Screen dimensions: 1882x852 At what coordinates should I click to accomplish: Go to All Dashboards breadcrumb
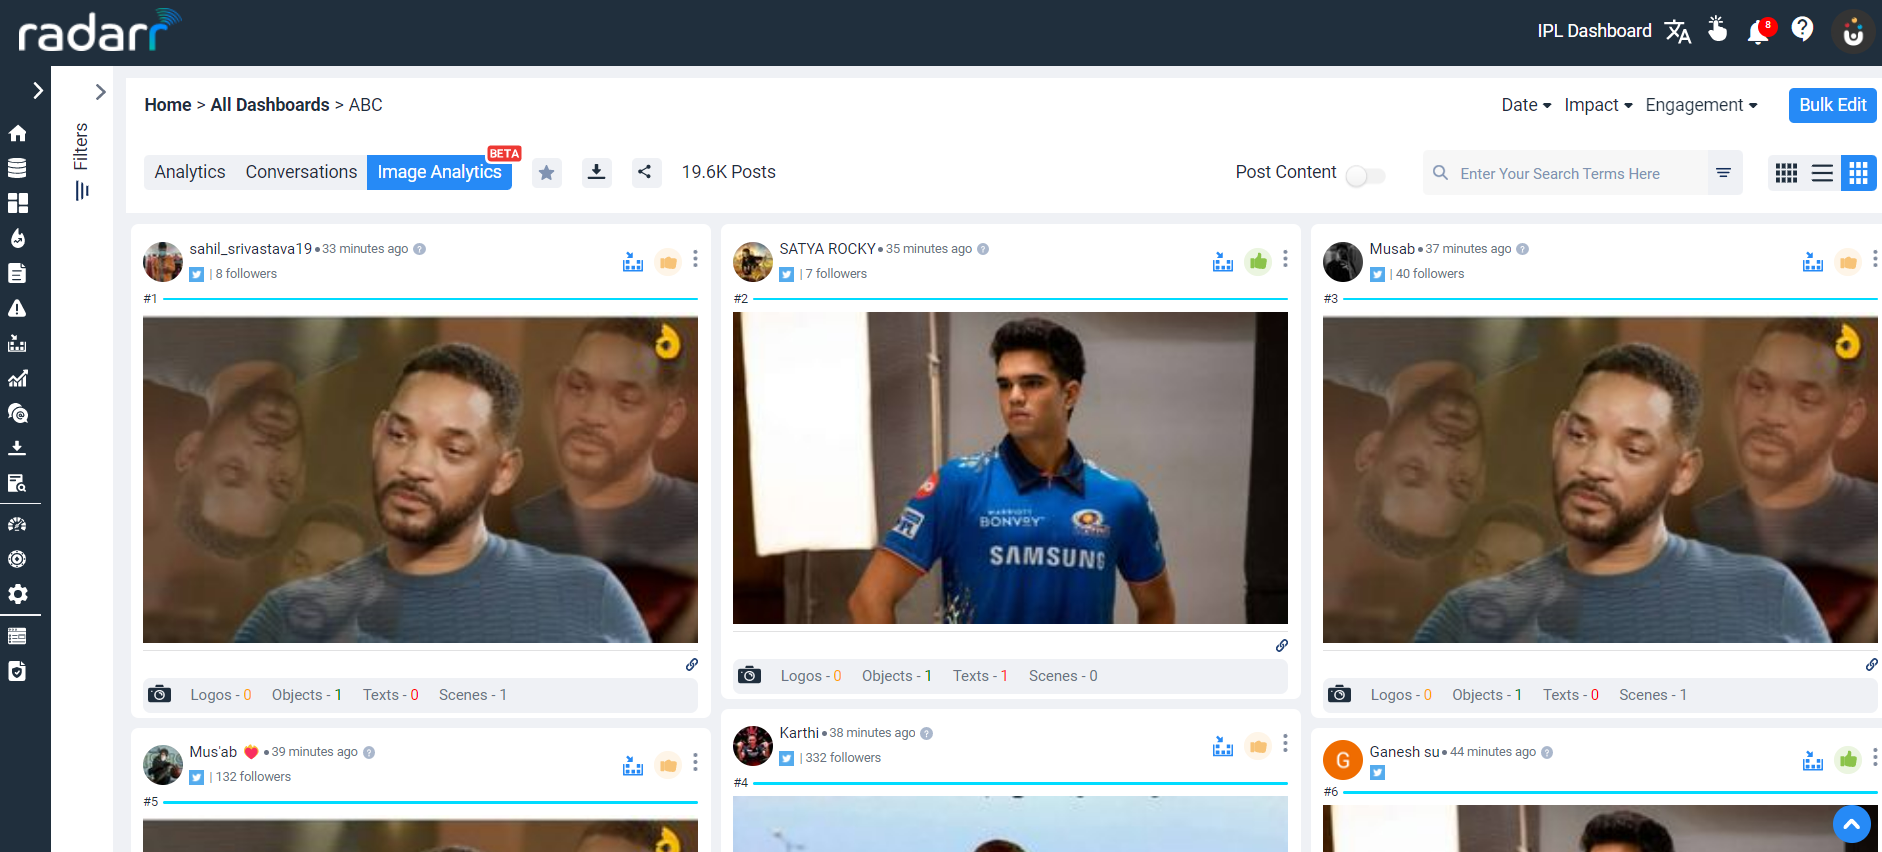[x=270, y=105]
